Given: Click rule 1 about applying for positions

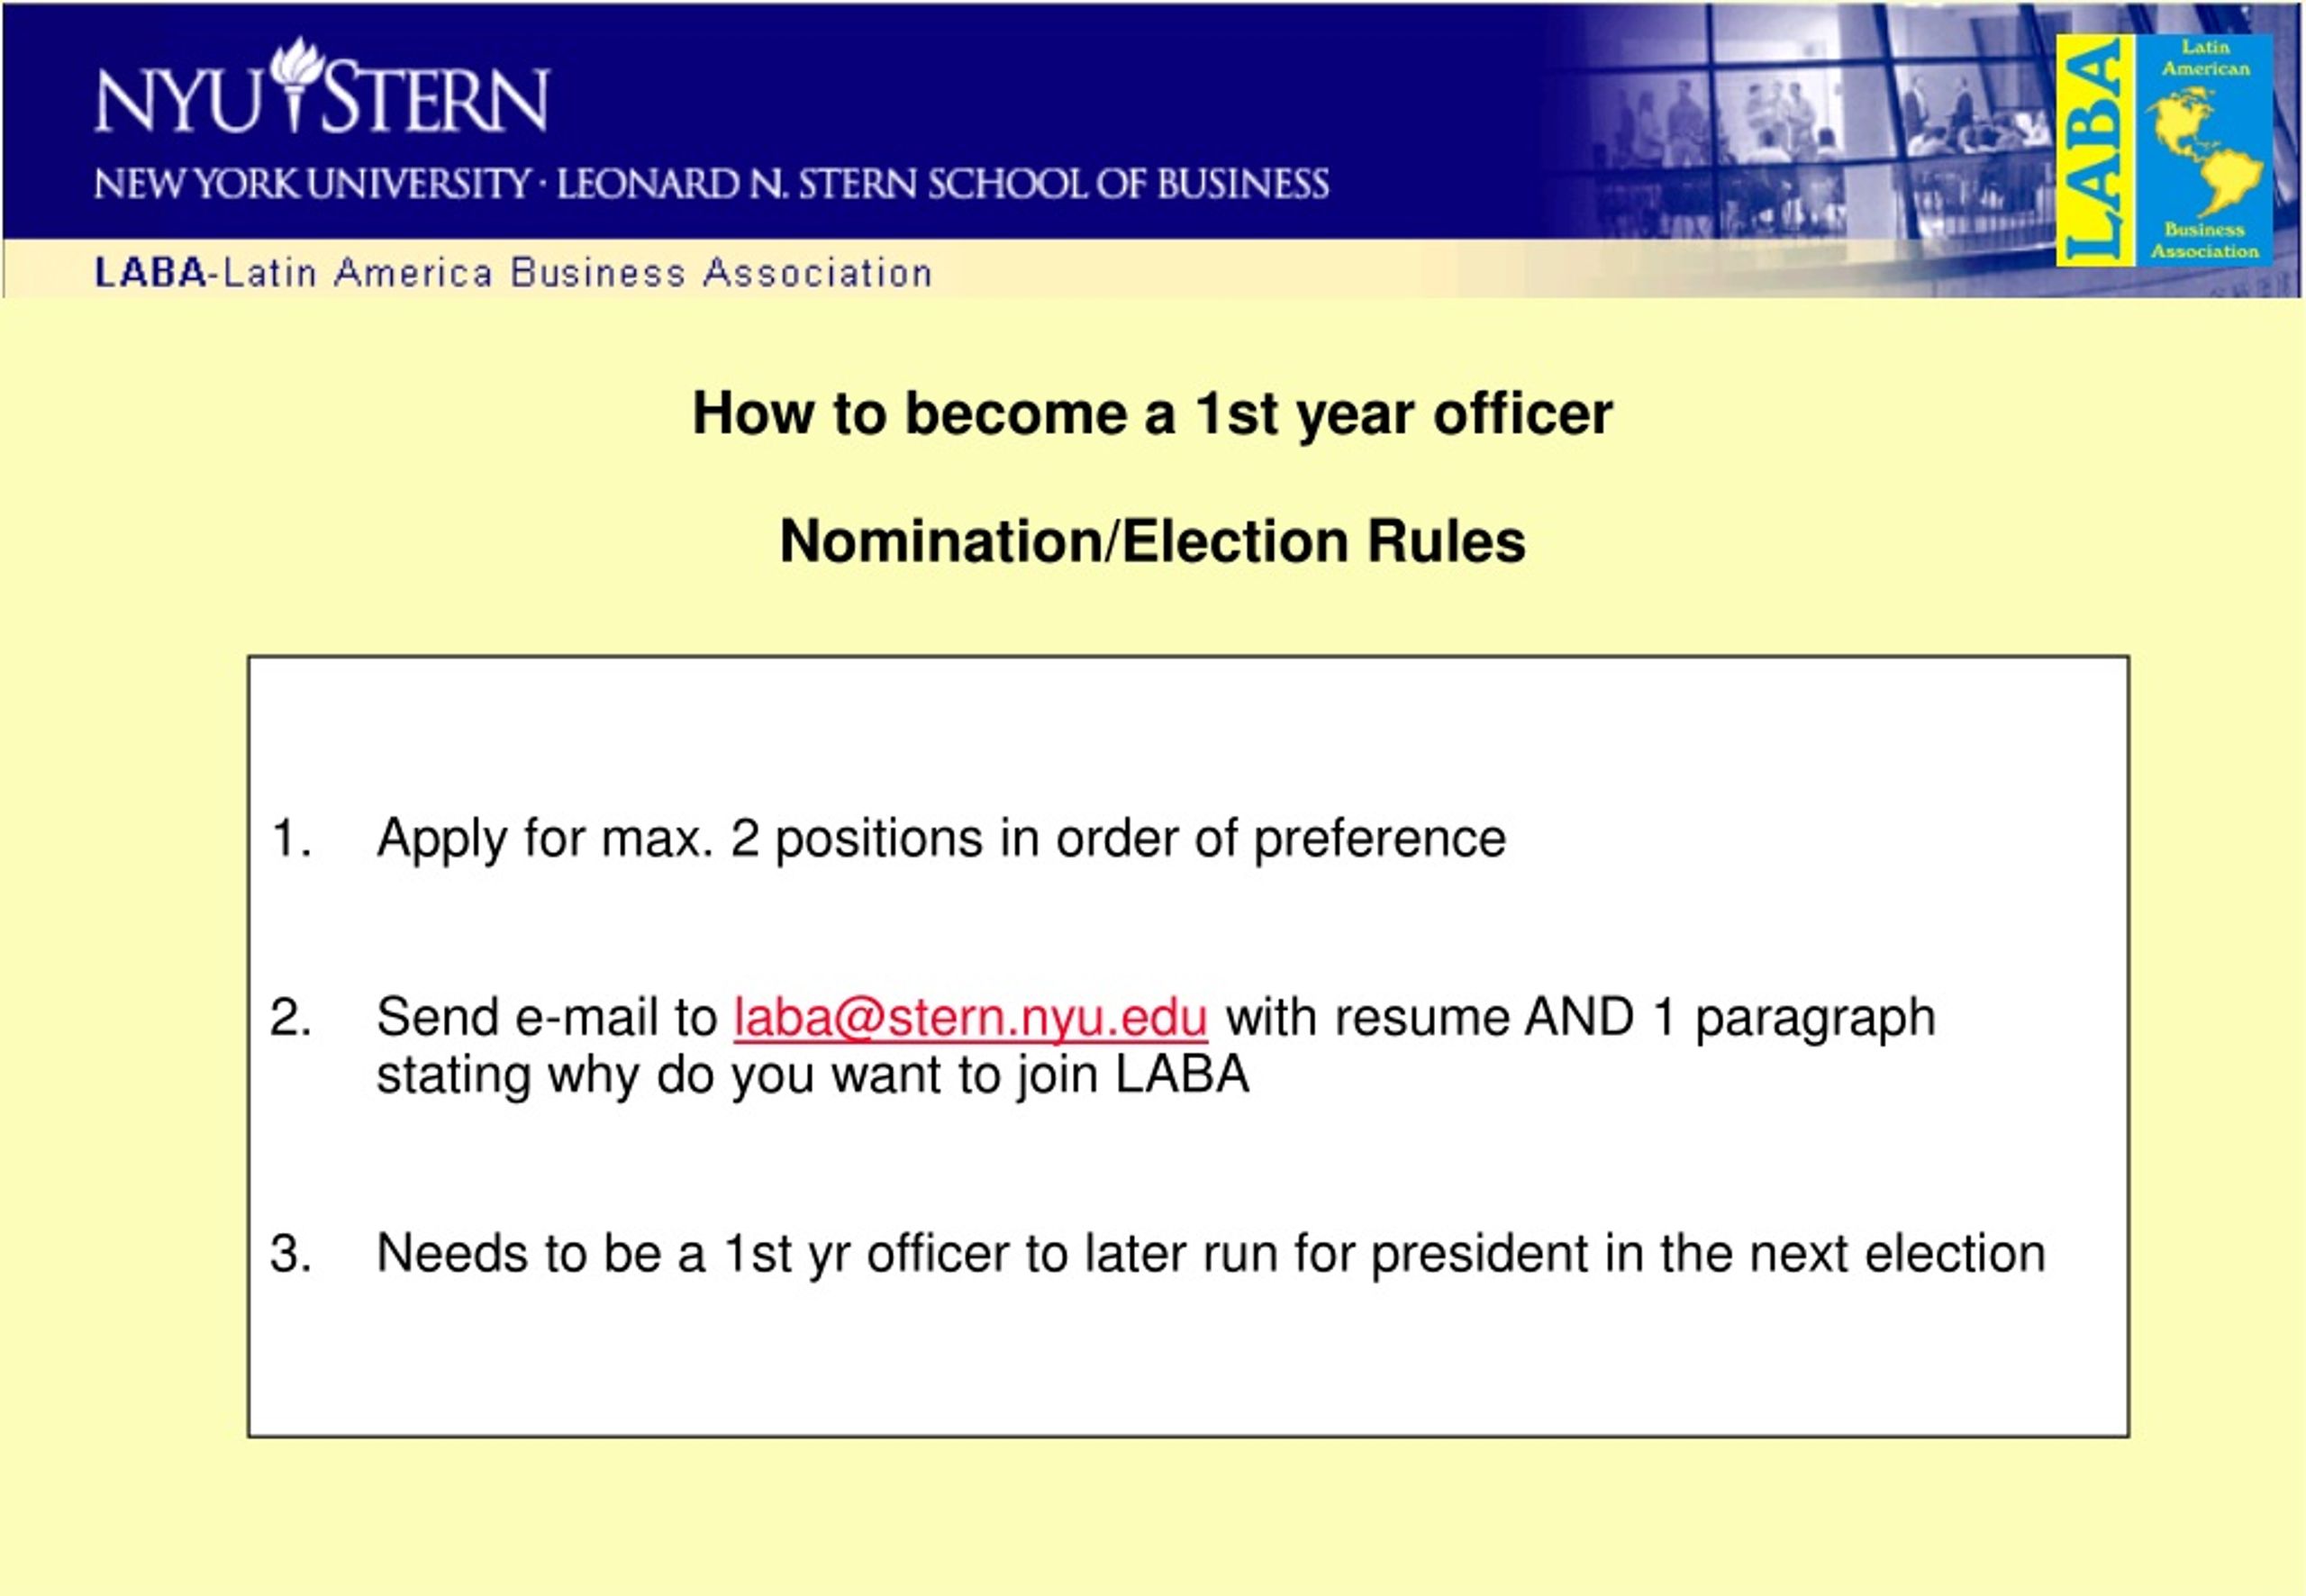Looking at the screenshot, I should point(940,838).
